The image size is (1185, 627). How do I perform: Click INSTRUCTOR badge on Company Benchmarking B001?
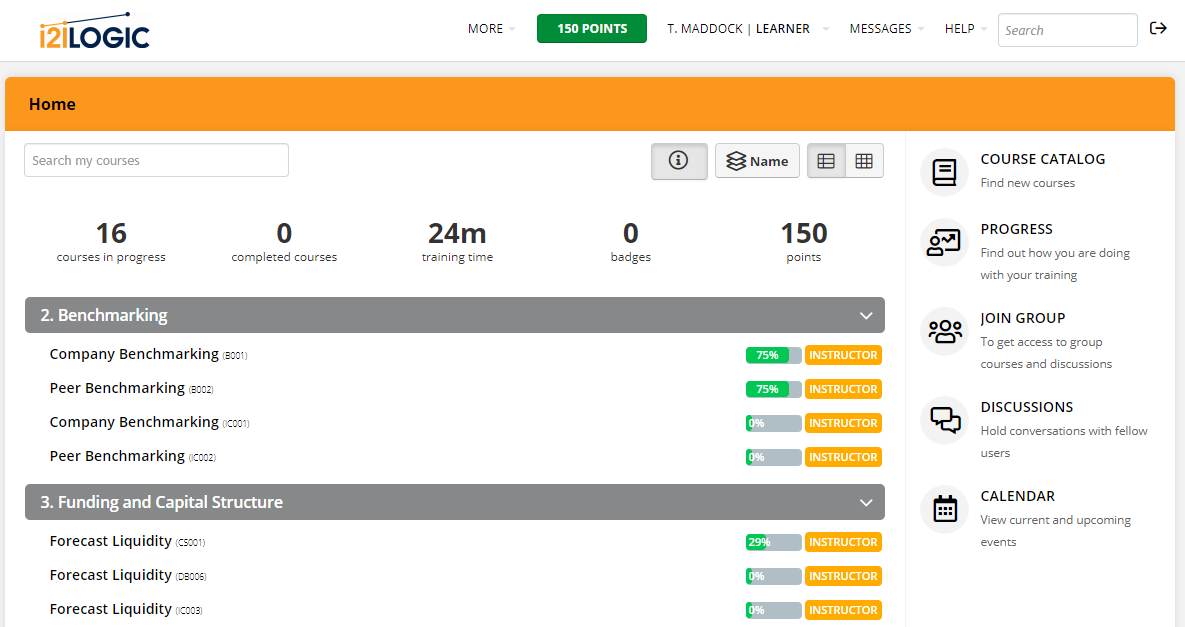point(843,355)
